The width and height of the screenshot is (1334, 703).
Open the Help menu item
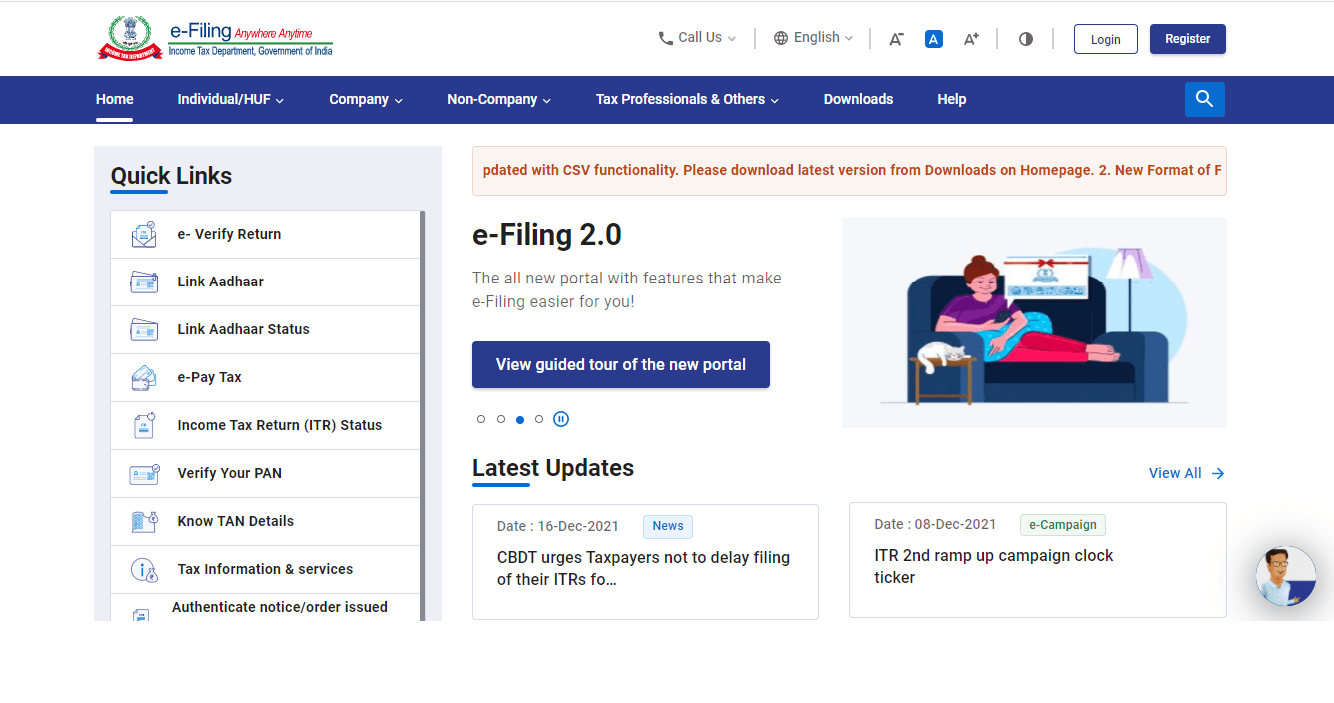pos(952,99)
